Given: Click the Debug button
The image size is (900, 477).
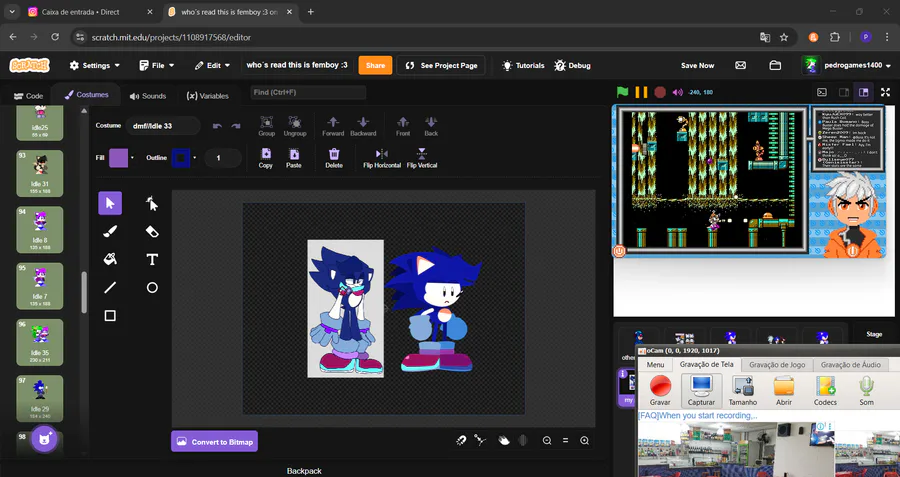Looking at the screenshot, I should (572, 65).
